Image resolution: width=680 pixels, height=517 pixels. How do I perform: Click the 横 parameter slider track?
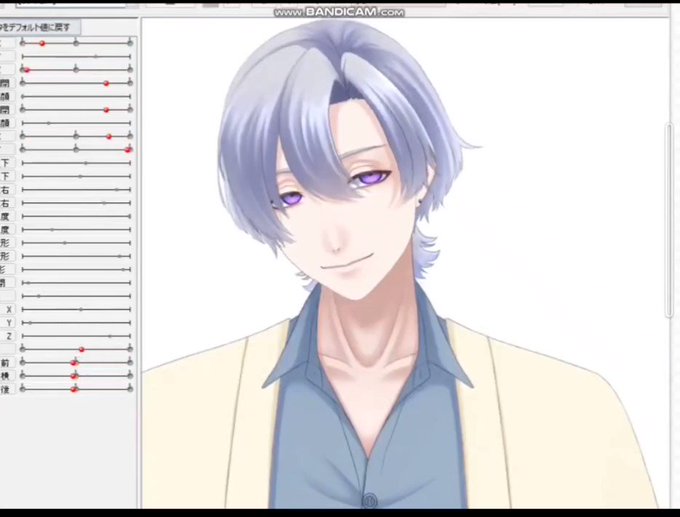(76, 376)
